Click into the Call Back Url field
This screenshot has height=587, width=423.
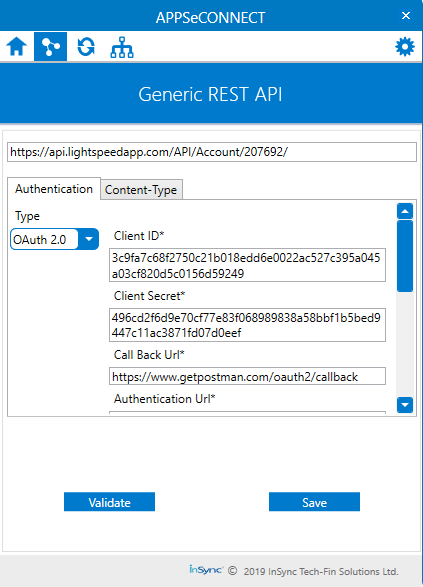click(247, 376)
